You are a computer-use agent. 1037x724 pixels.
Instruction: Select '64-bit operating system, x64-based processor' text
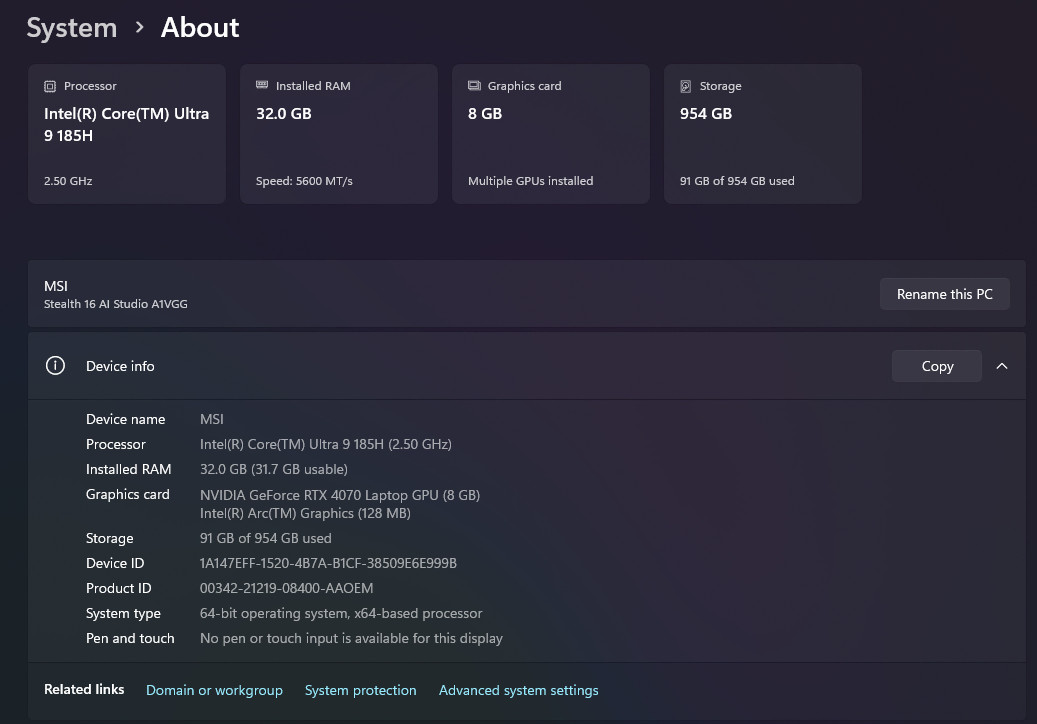341,614
